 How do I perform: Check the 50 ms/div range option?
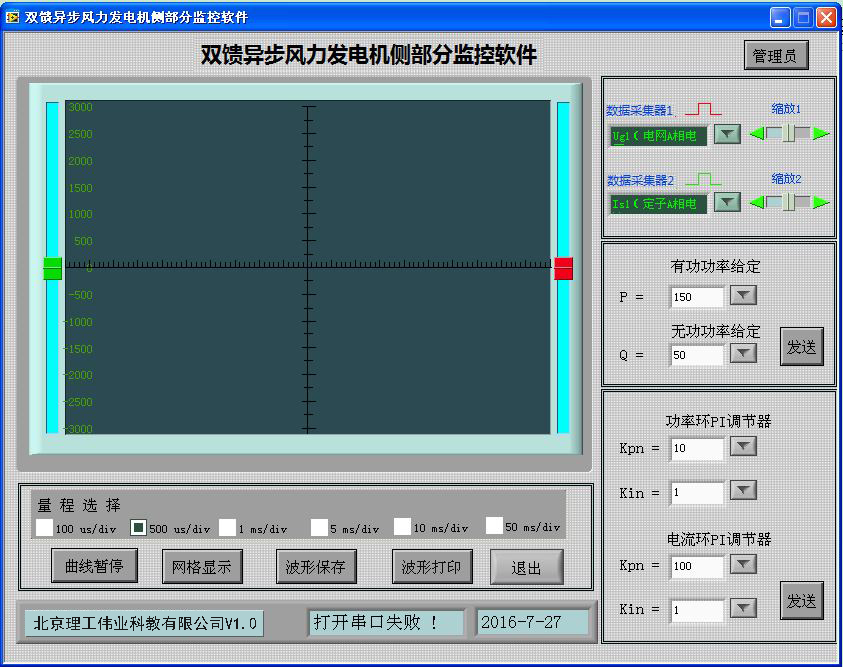tap(494, 525)
